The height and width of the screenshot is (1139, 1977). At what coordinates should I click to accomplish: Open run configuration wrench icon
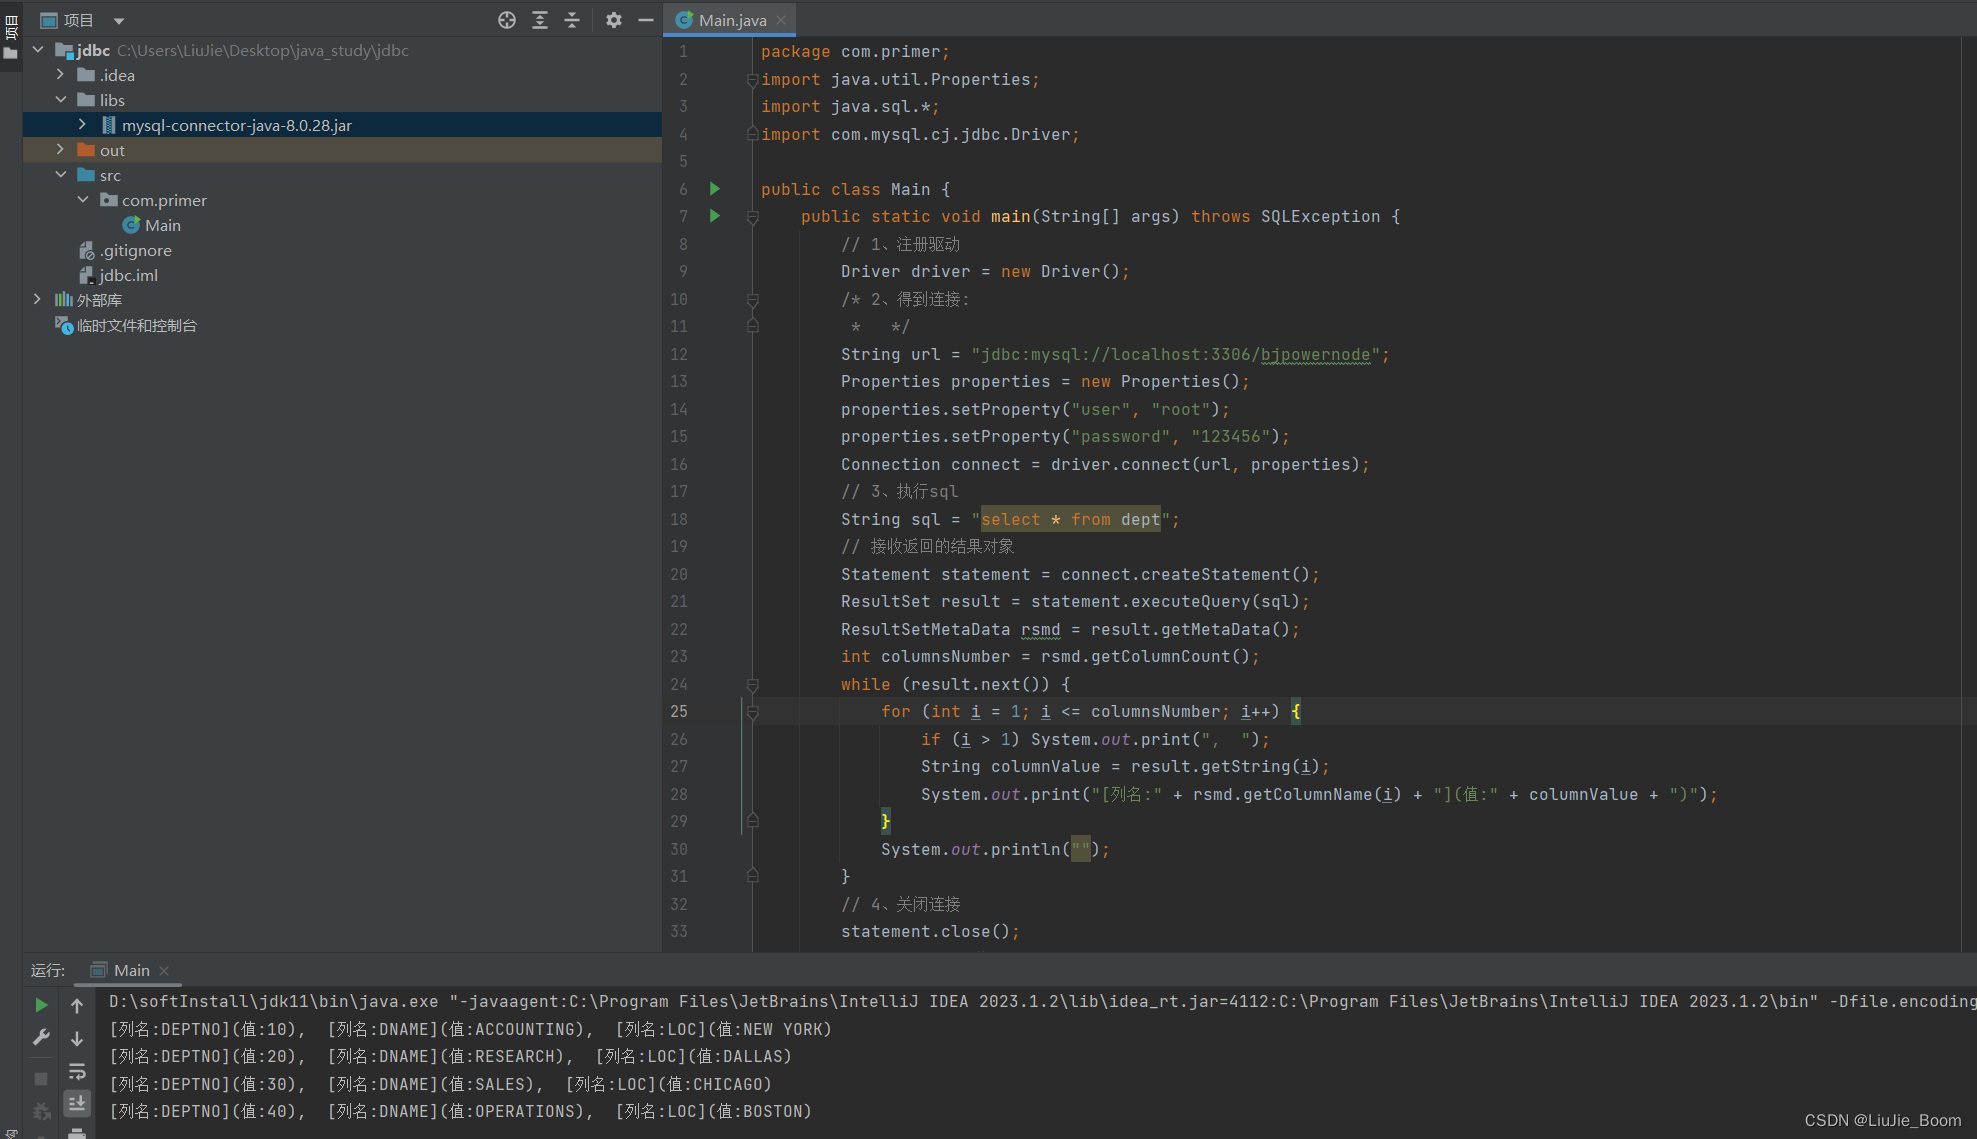41,1038
